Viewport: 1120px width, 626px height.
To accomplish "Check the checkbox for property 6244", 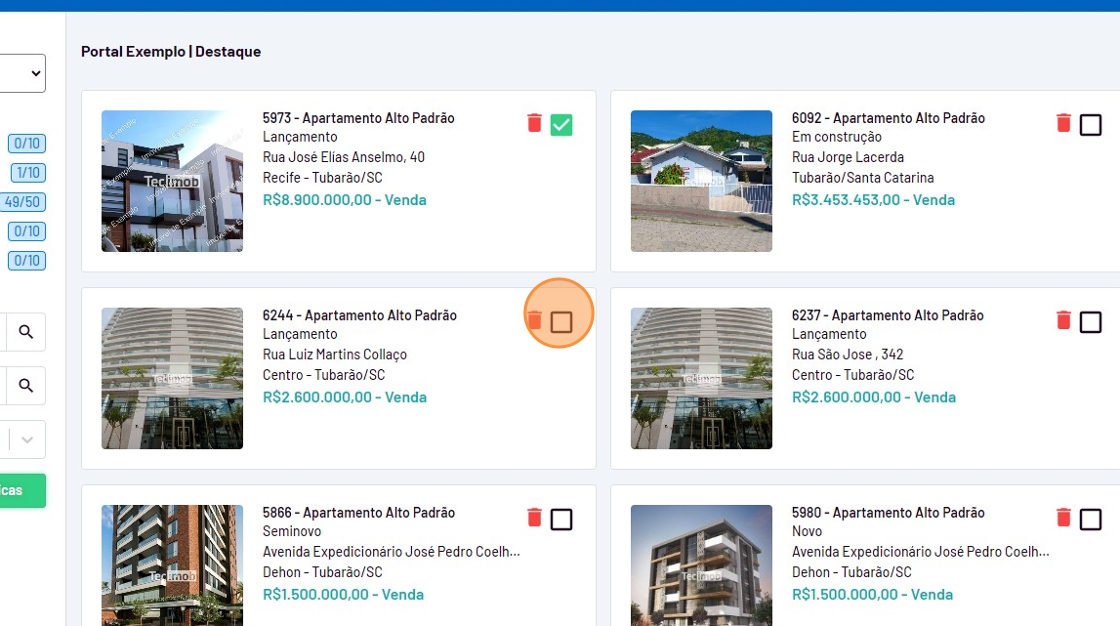I will (561, 322).
